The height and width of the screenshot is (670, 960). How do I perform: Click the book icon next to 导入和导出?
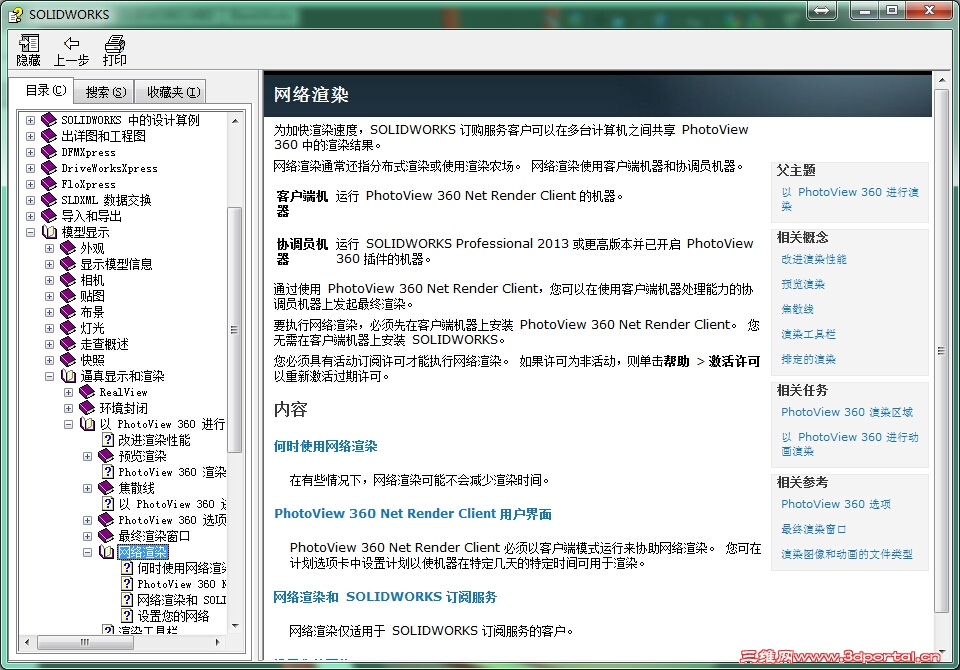pos(49,216)
